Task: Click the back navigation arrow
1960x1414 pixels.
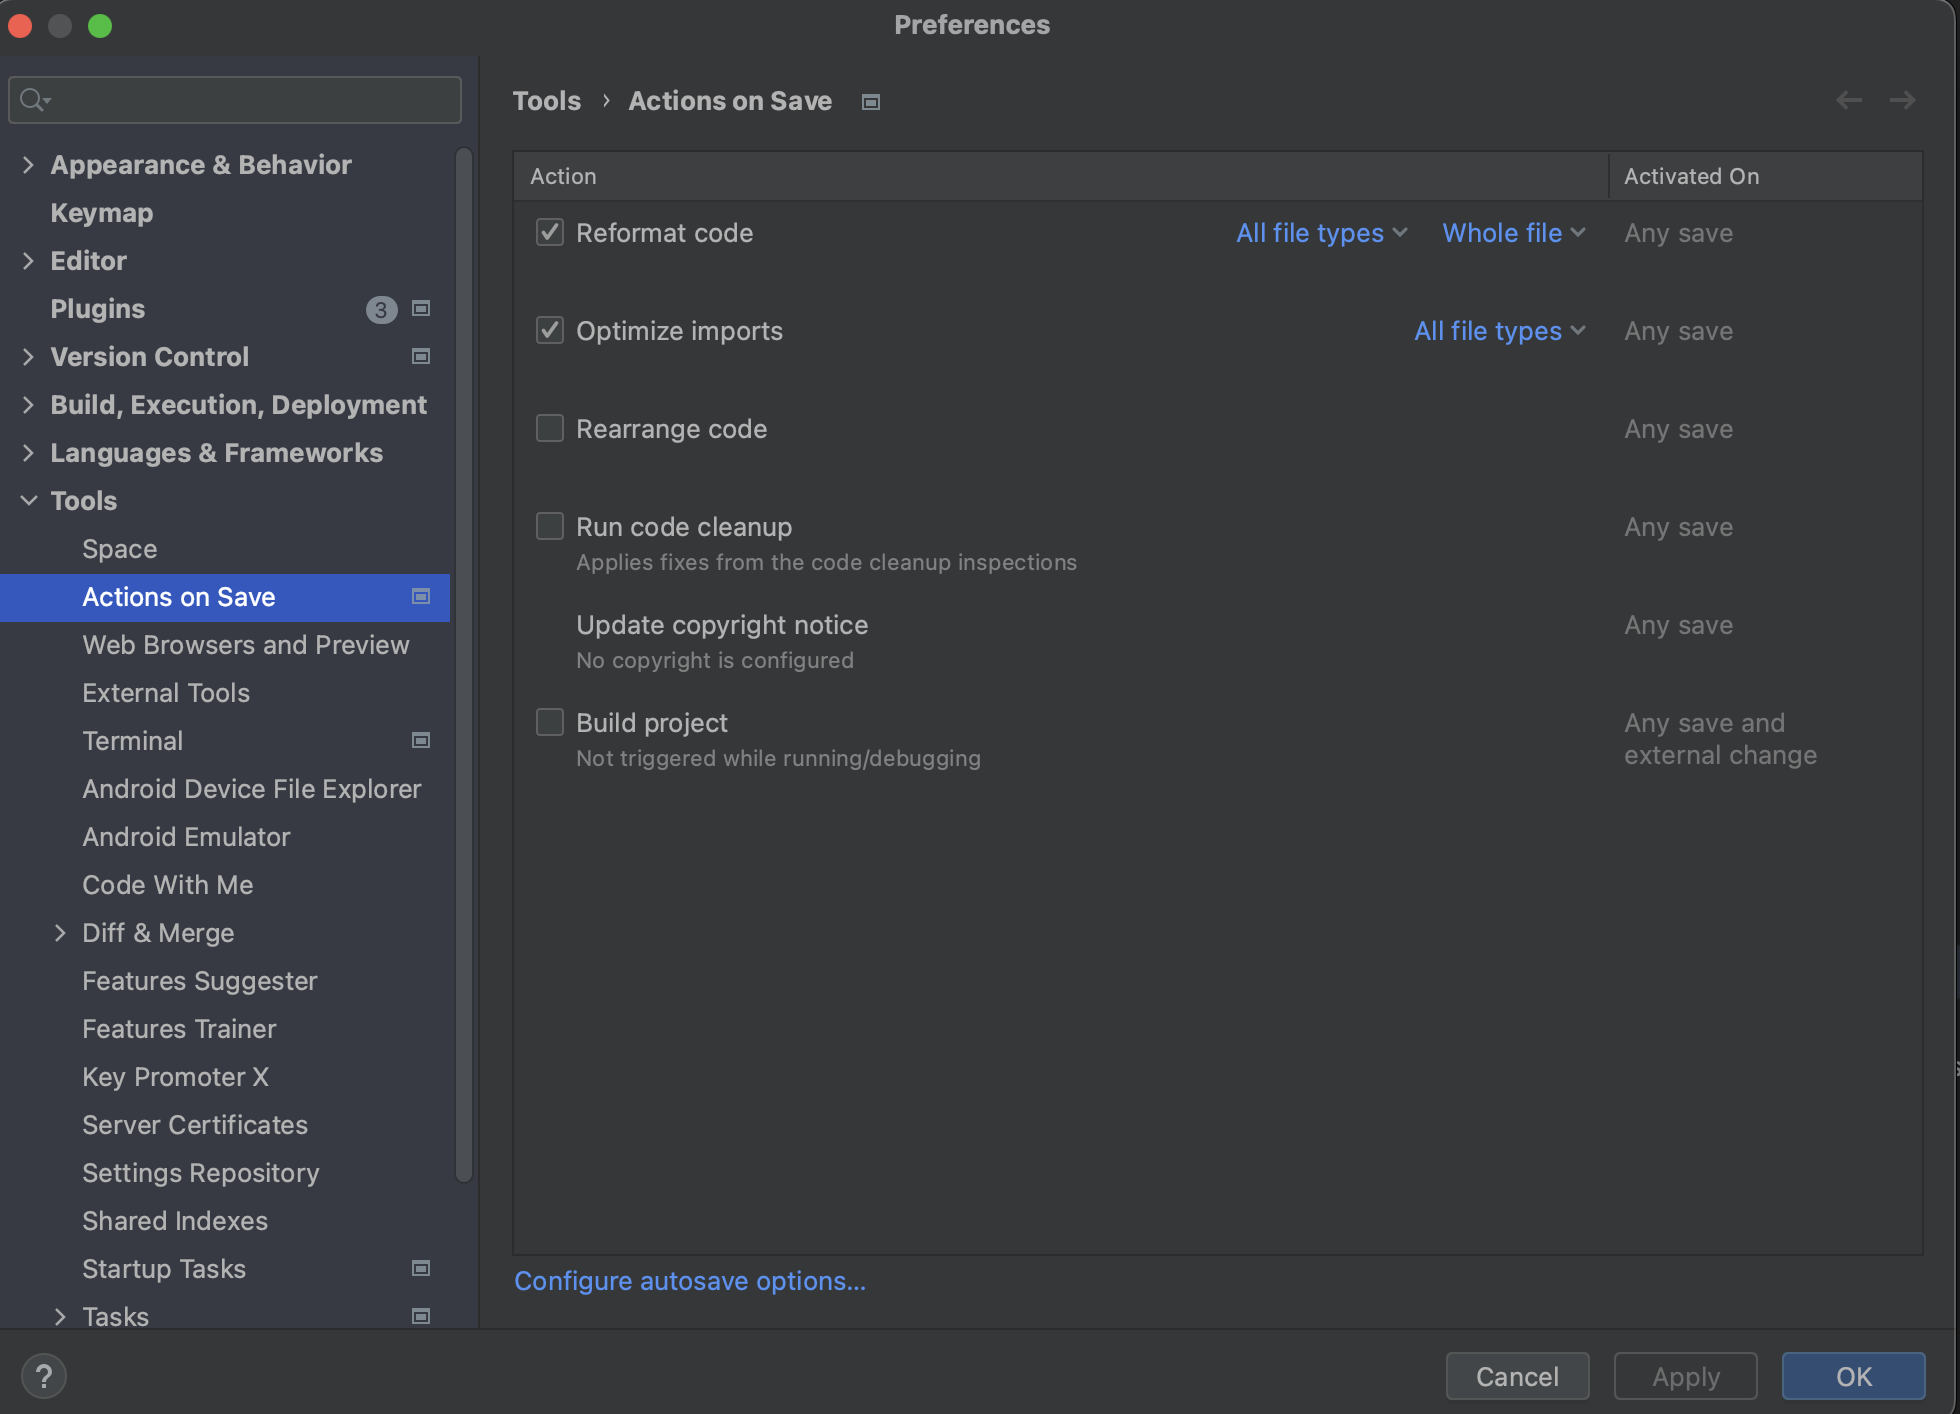Action: pyautogui.click(x=1849, y=100)
